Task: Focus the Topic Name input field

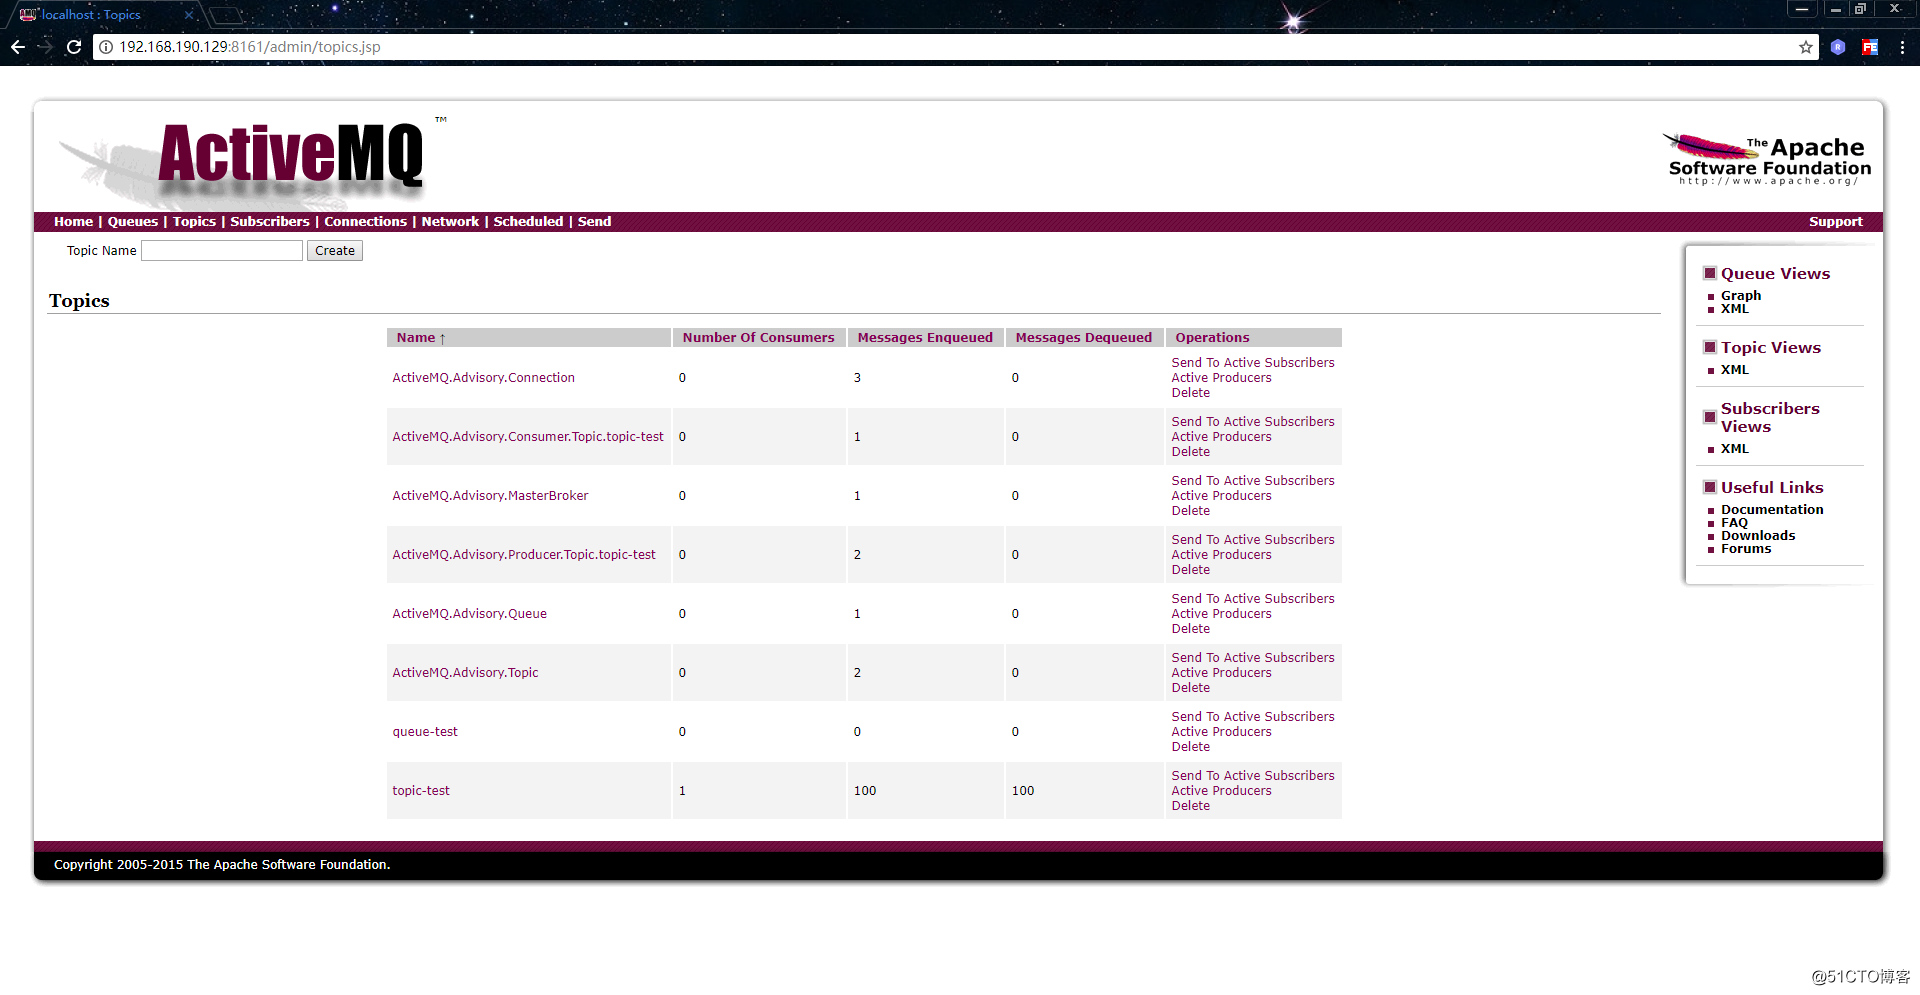Action: coord(222,251)
